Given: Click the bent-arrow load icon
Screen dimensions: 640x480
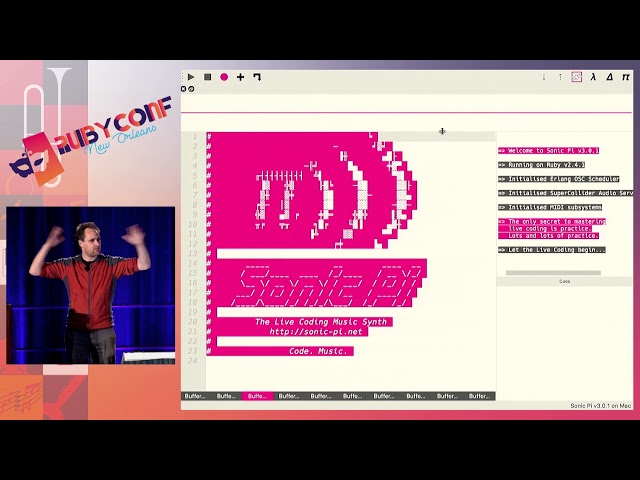Looking at the screenshot, I should (257, 77).
